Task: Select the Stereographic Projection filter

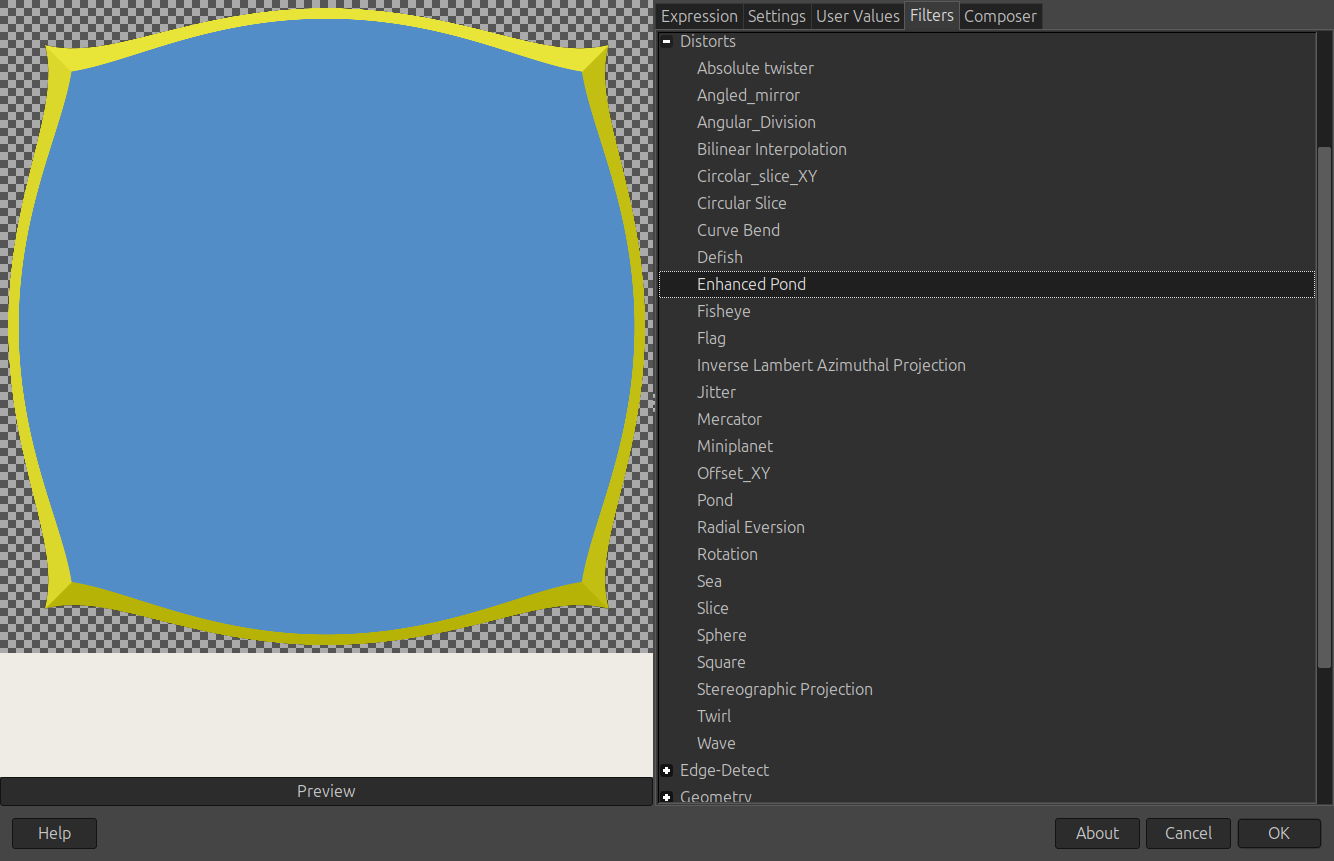Action: coord(785,689)
